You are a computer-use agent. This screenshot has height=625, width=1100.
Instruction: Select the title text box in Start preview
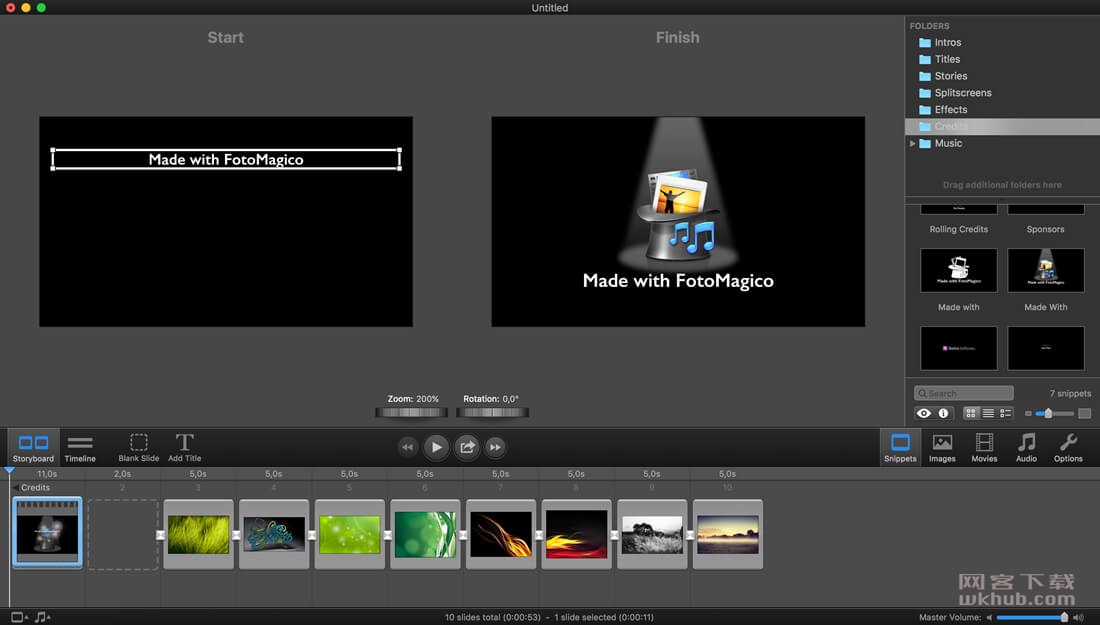point(226,159)
